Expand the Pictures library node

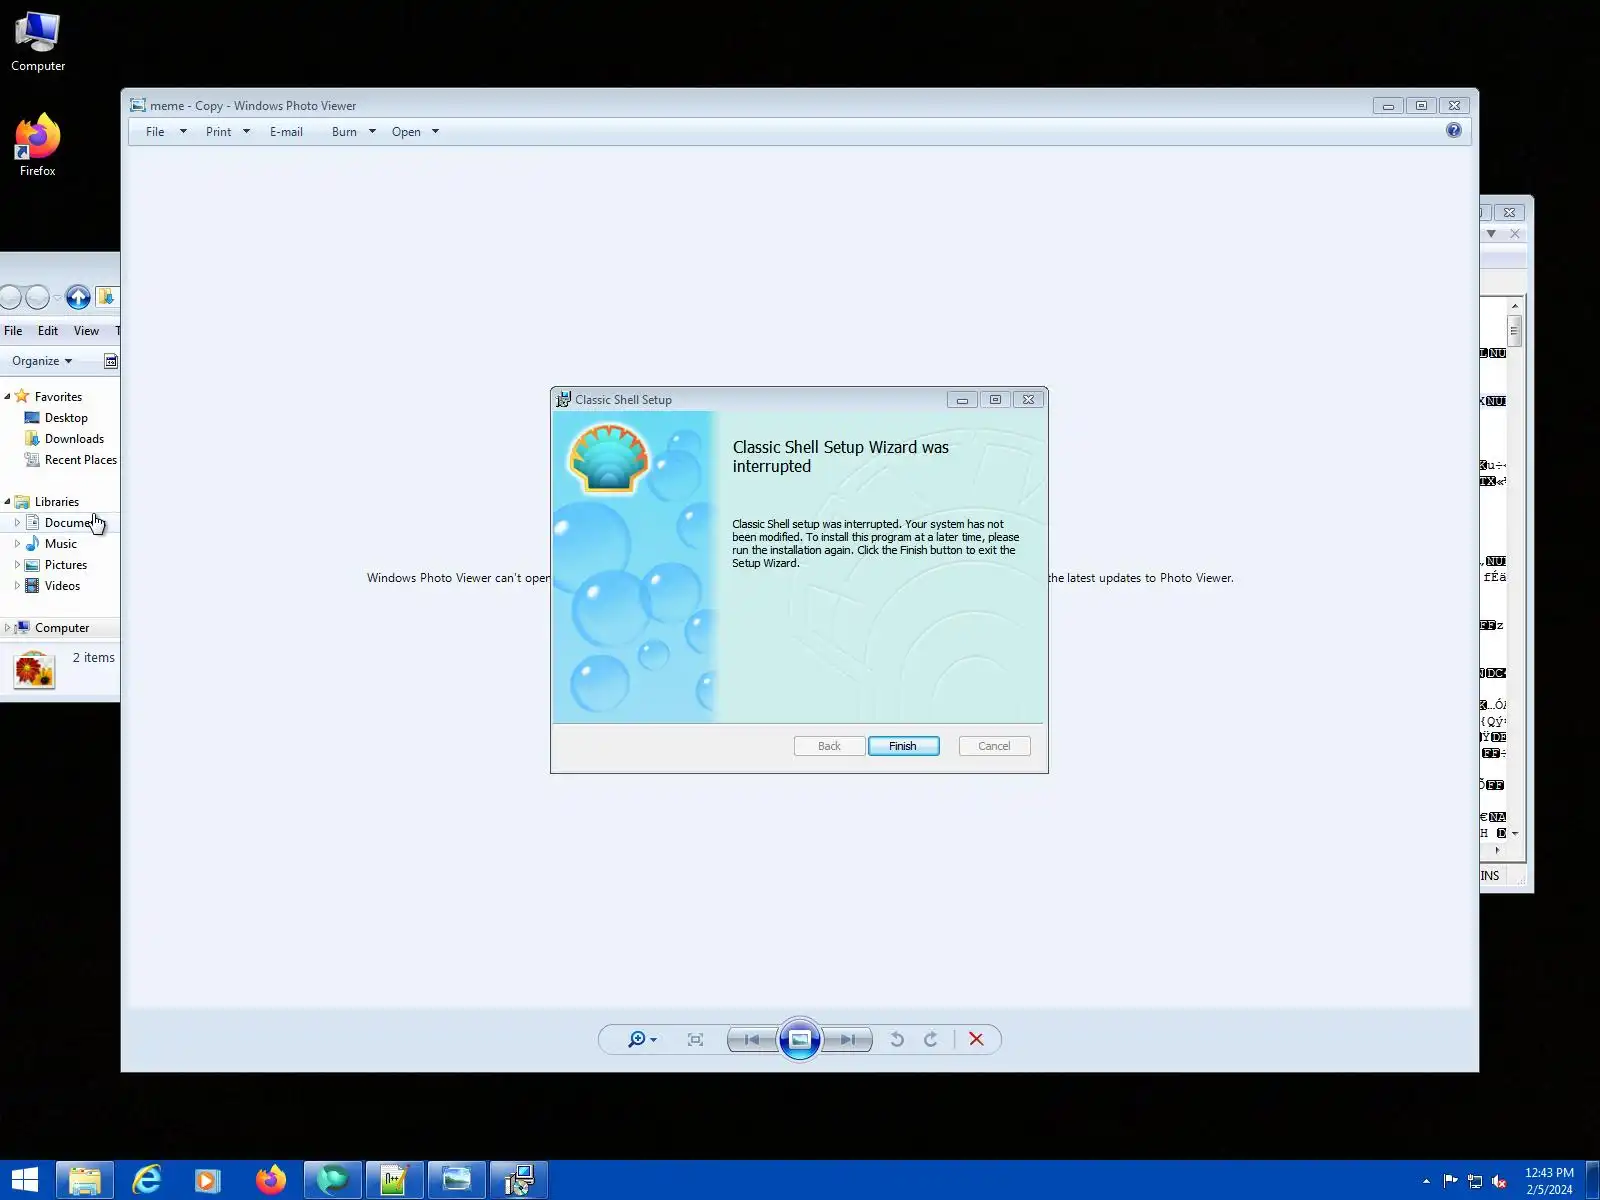coord(17,565)
